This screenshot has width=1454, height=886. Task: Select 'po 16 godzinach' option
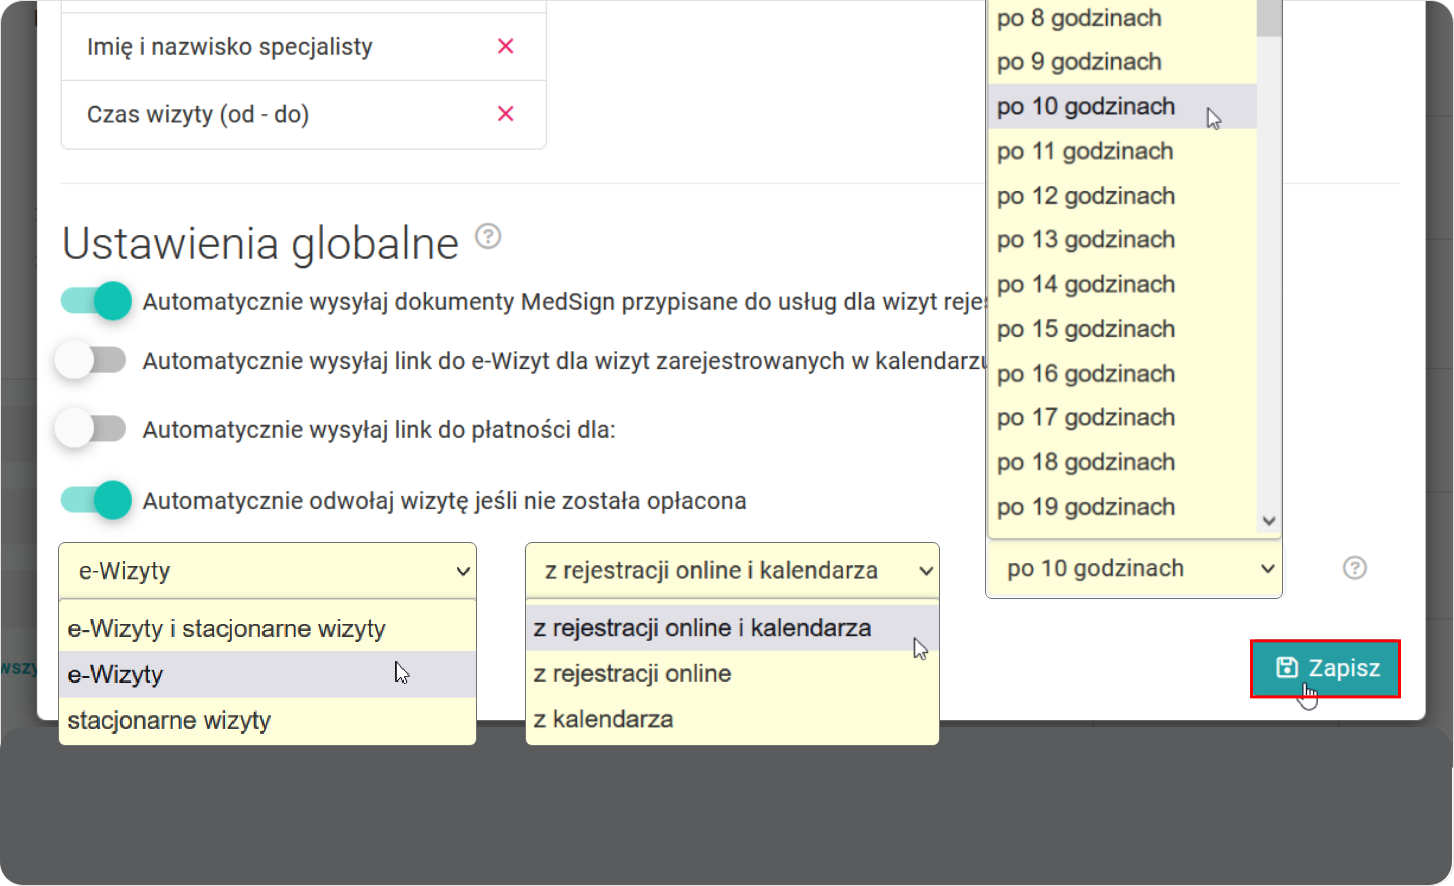click(x=1122, y=374)
